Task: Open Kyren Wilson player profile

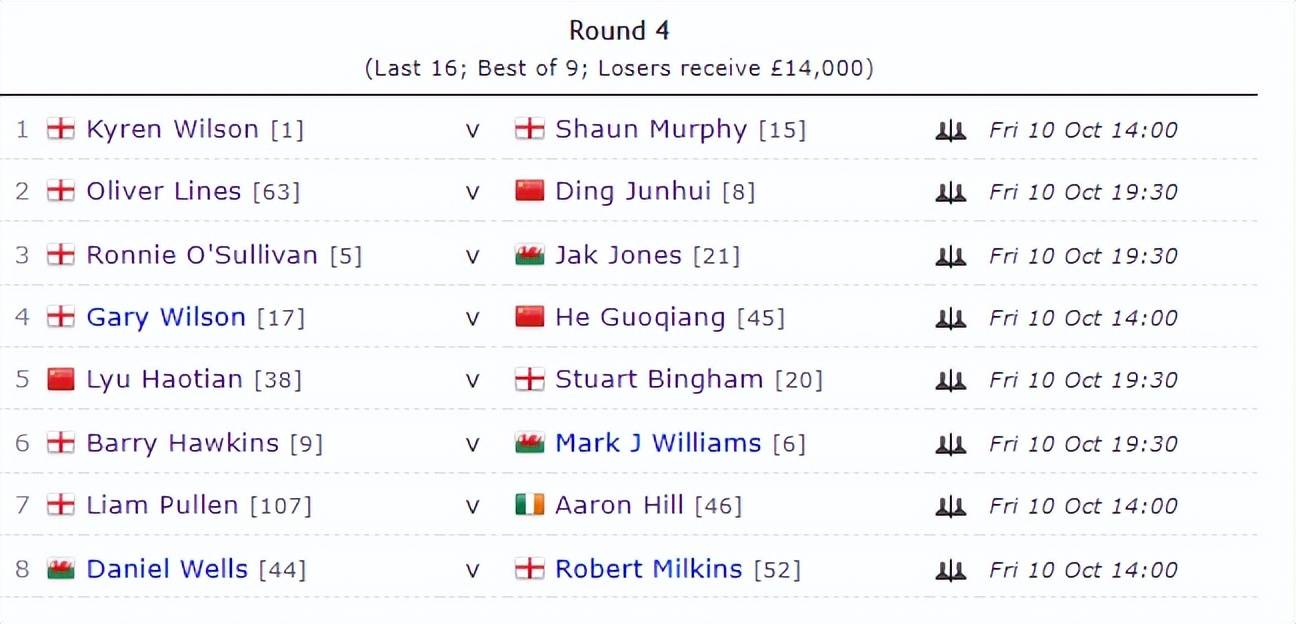Action: 172,129
